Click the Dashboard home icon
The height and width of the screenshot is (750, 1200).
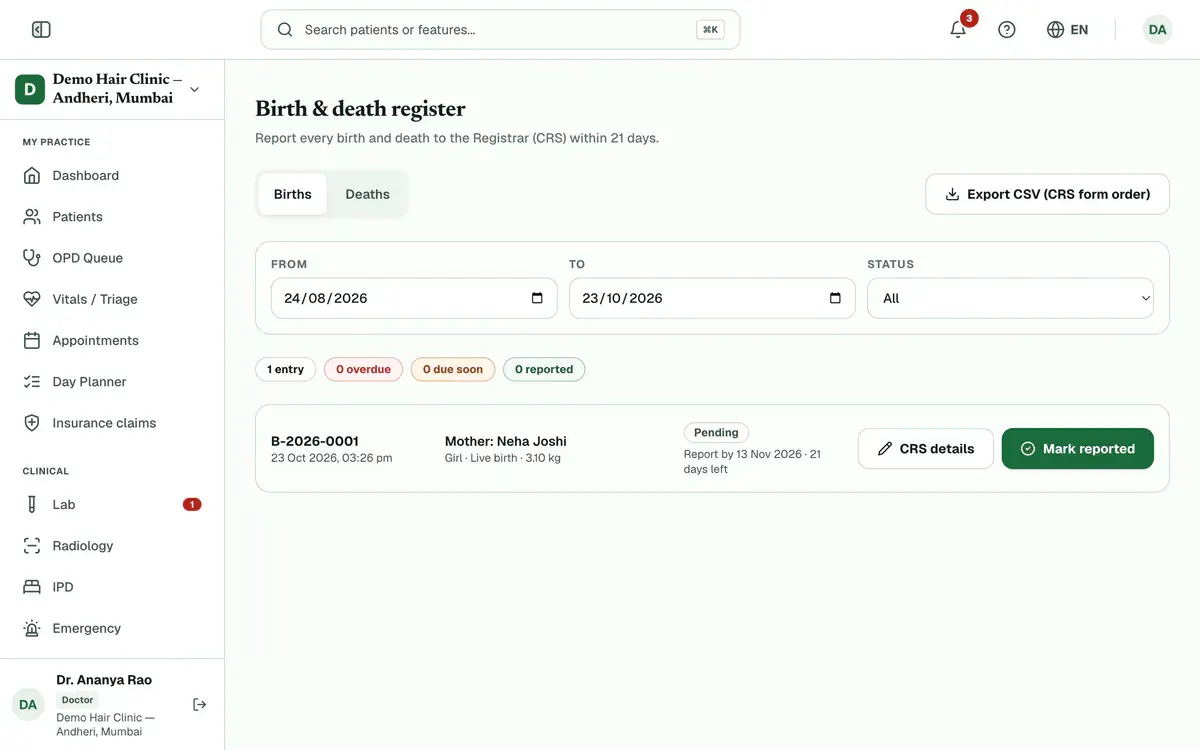coord(32,176)
